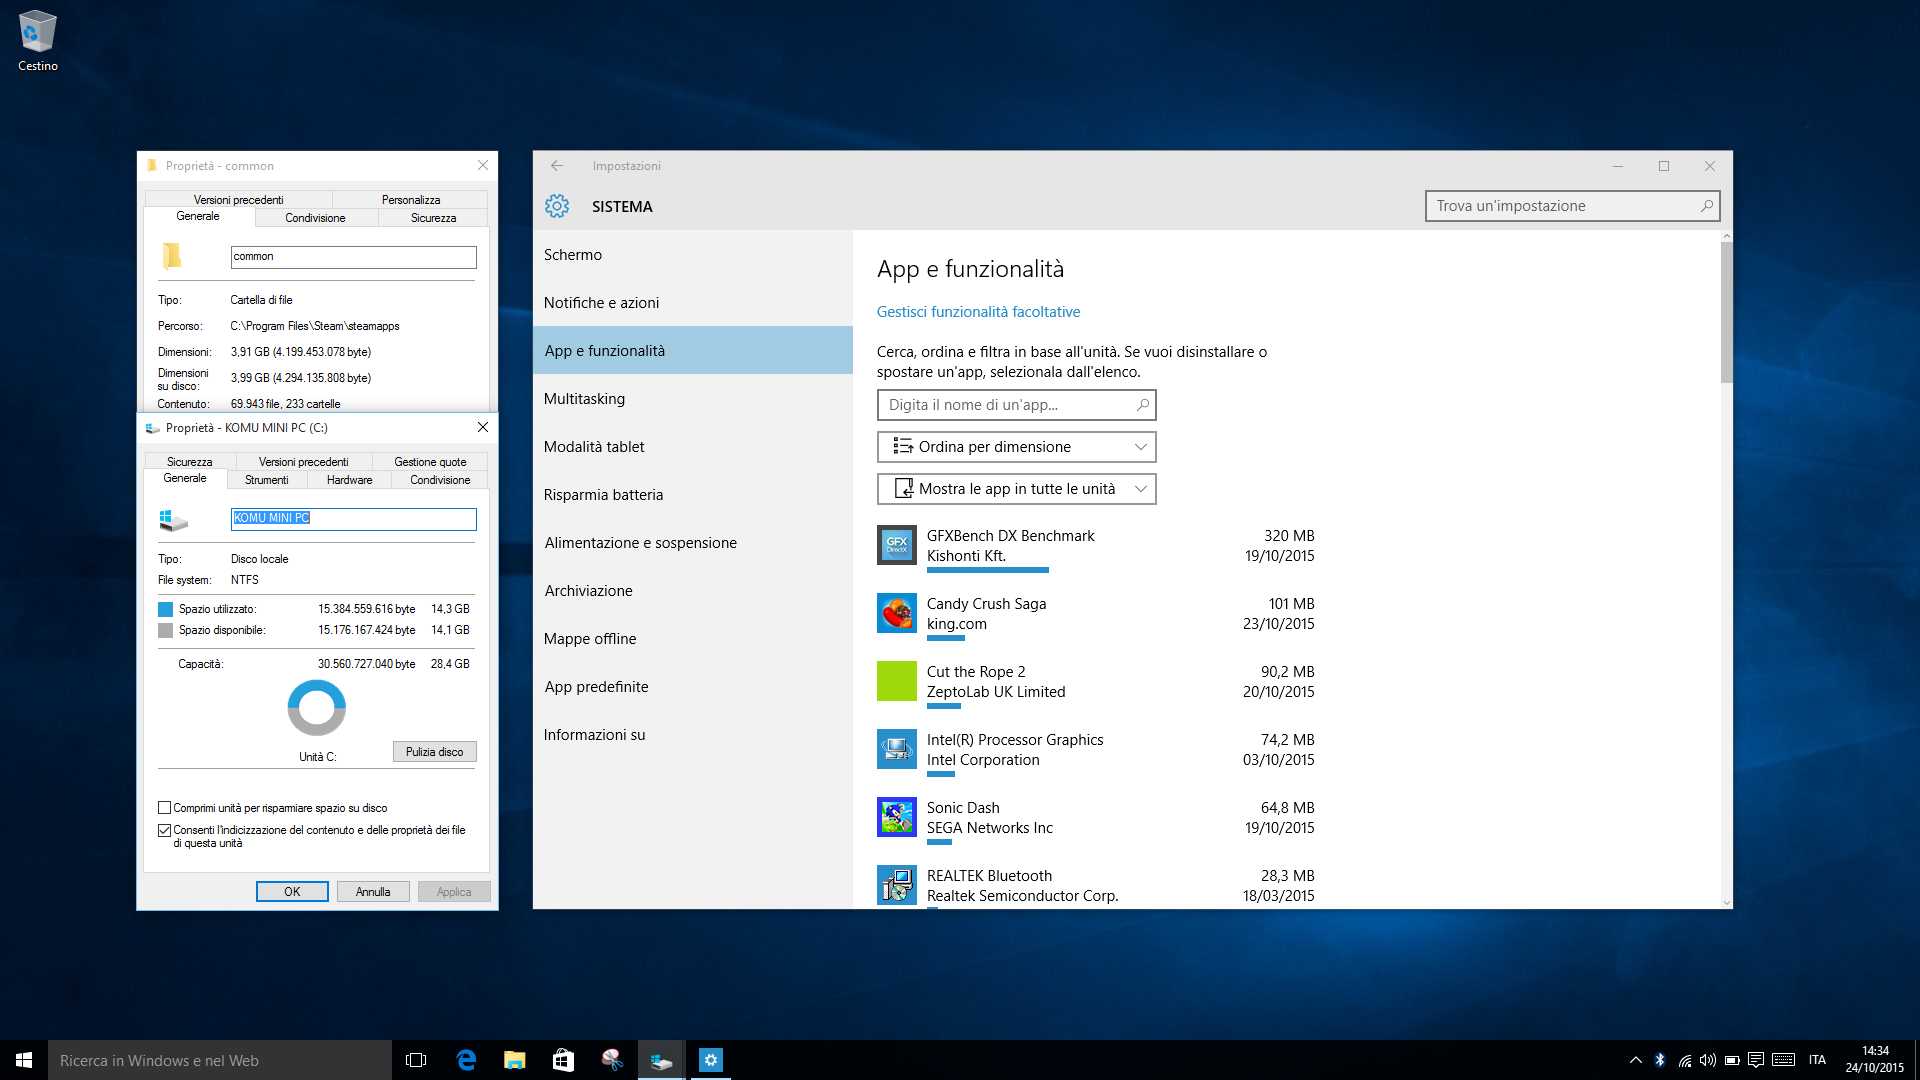Click the paint-like app icon on the taskbar

pos(612,1060)
